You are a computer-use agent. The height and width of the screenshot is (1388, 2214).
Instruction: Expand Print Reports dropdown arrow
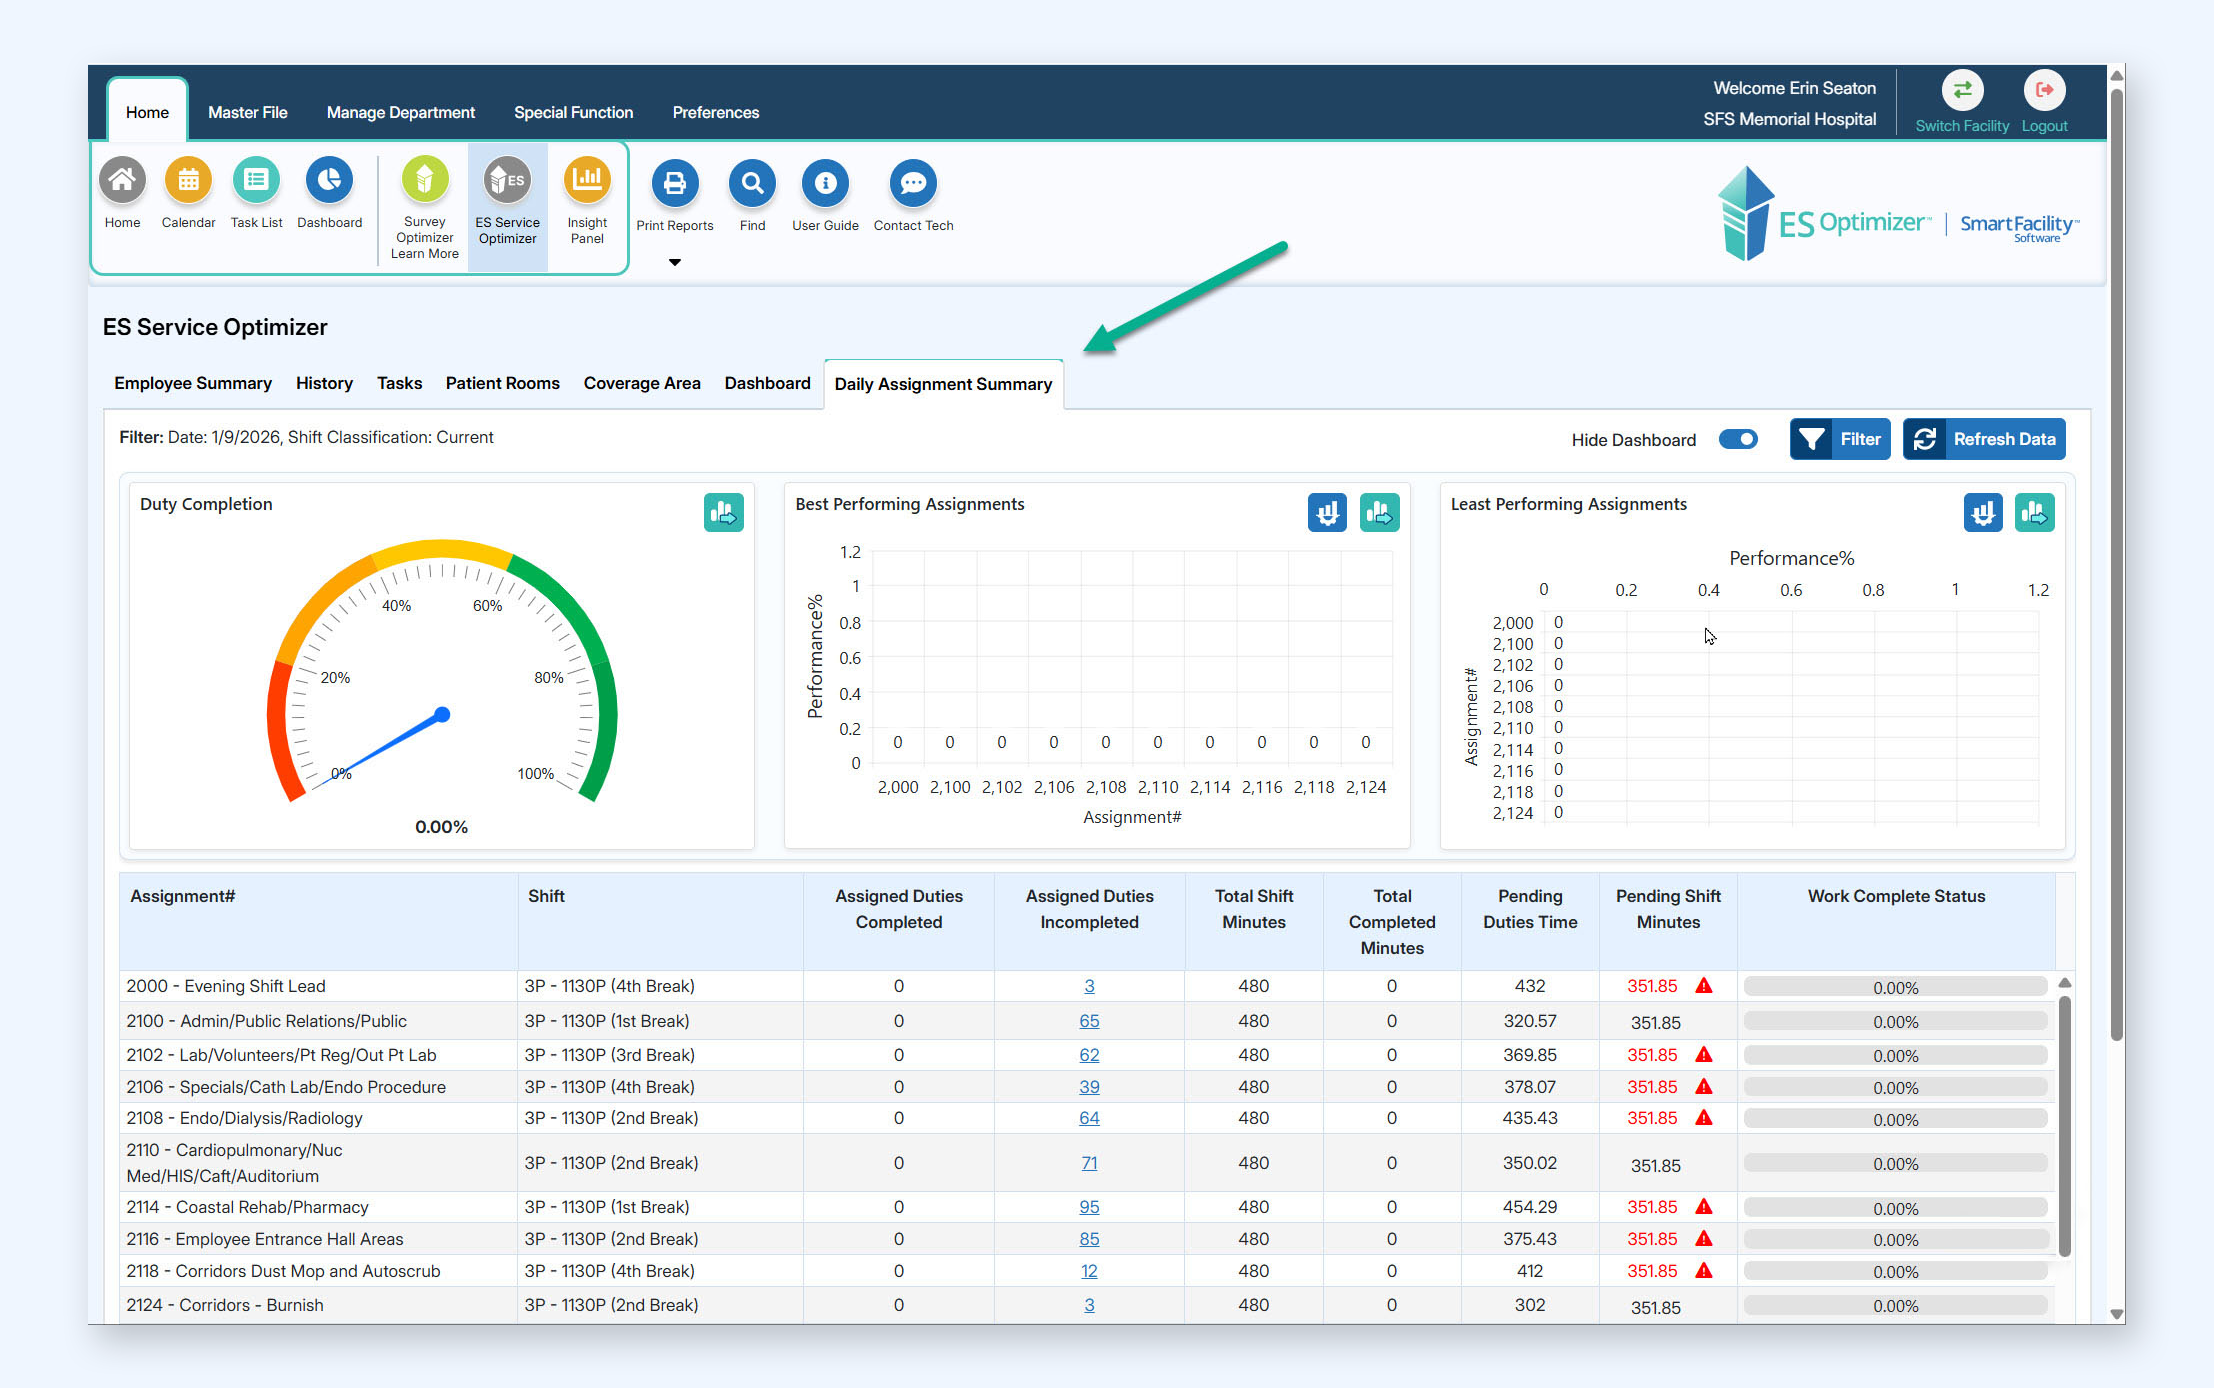pos(675,263)
